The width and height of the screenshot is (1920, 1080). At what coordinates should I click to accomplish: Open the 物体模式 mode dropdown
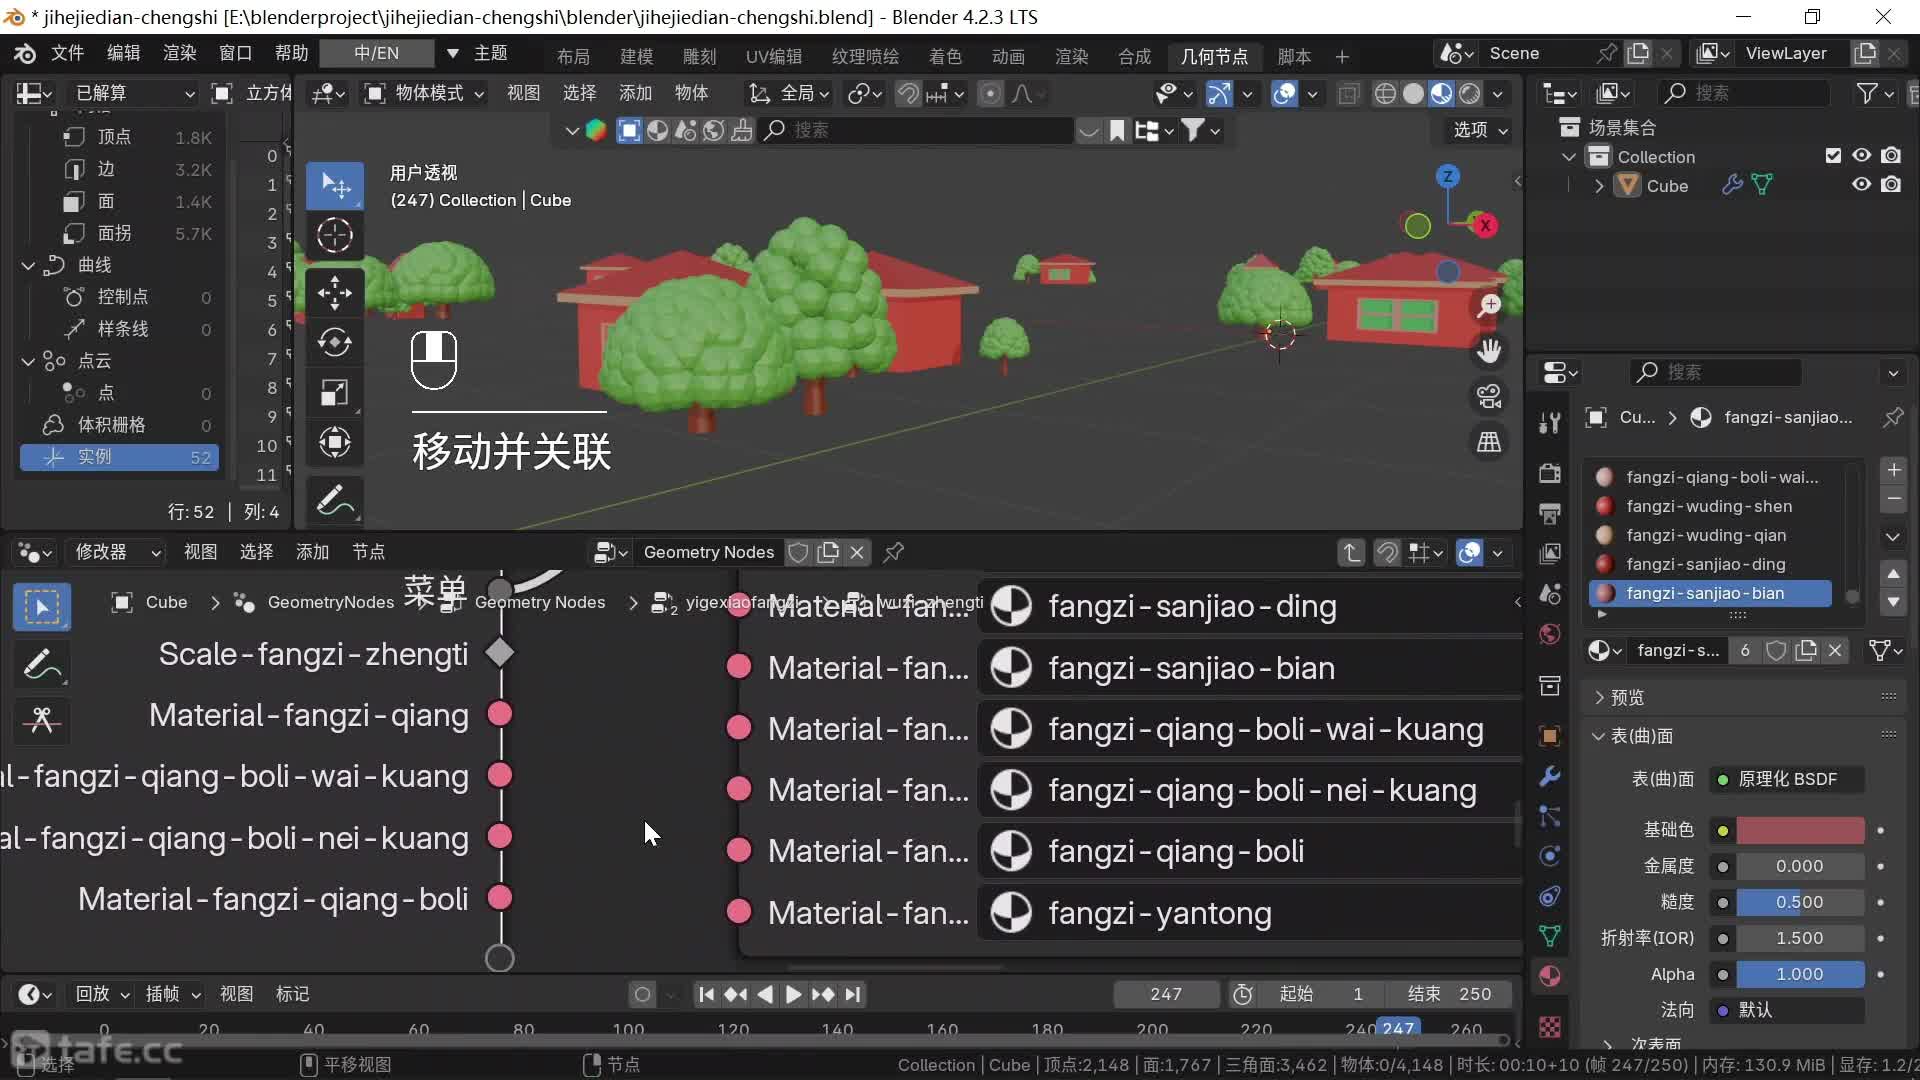click(425, 94)
